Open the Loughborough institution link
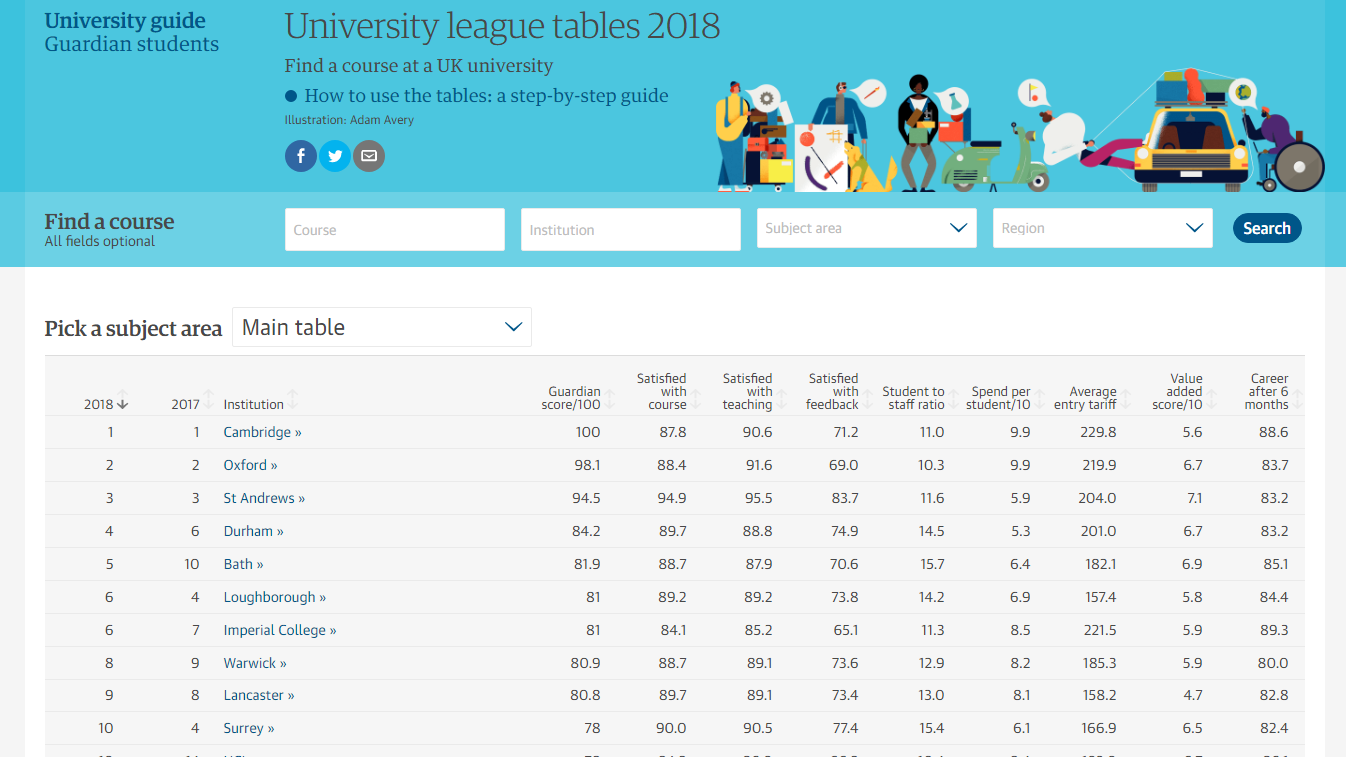Screen dimensions: 1346x757 point(275,597)
